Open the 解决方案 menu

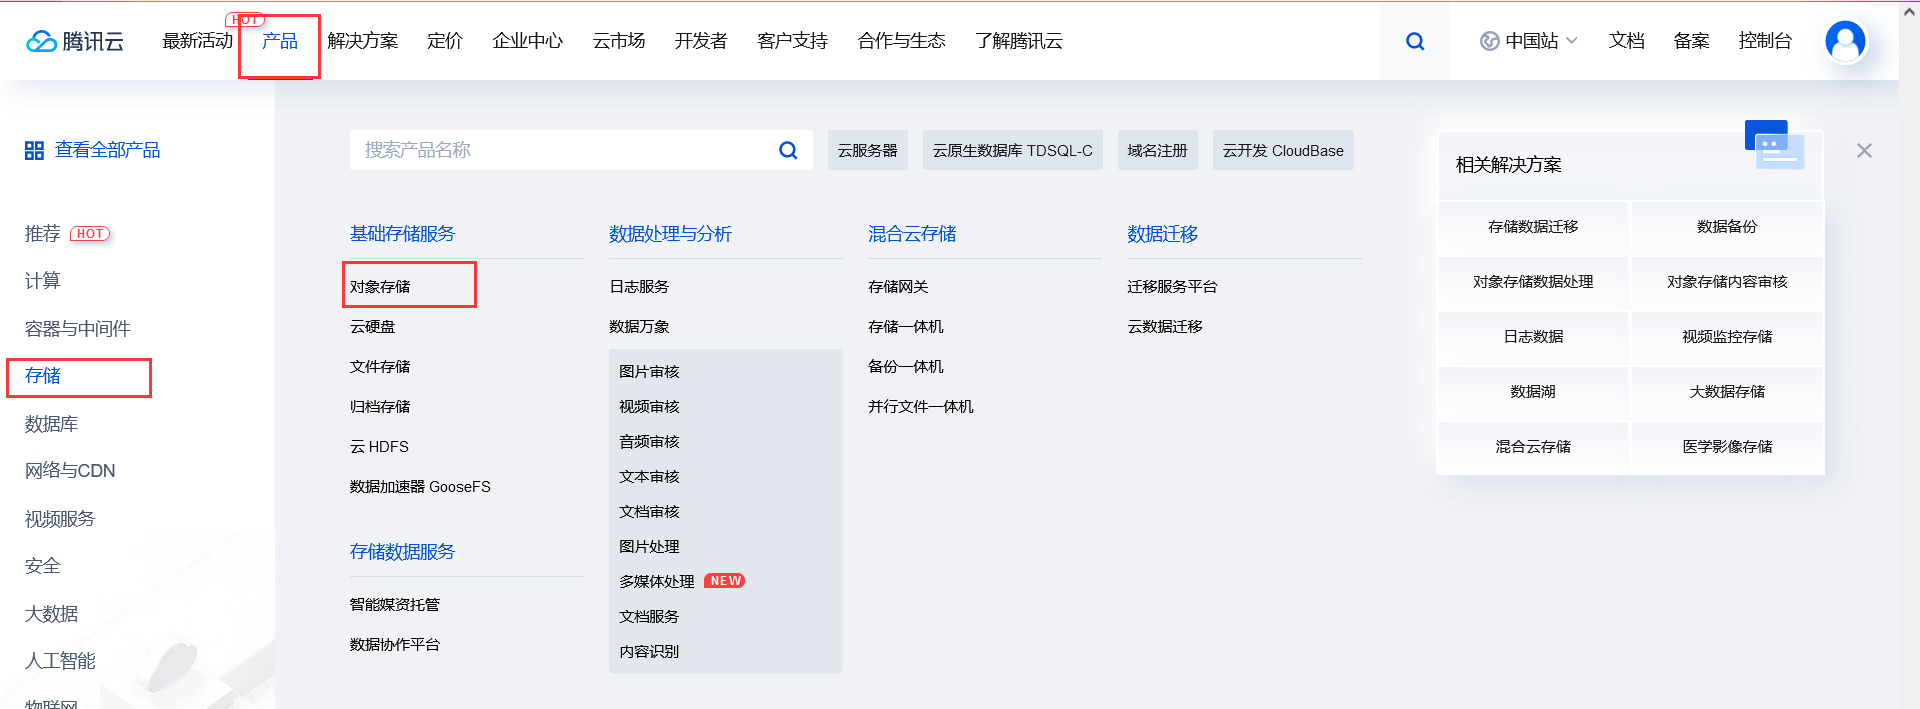(x=363, y=41)
